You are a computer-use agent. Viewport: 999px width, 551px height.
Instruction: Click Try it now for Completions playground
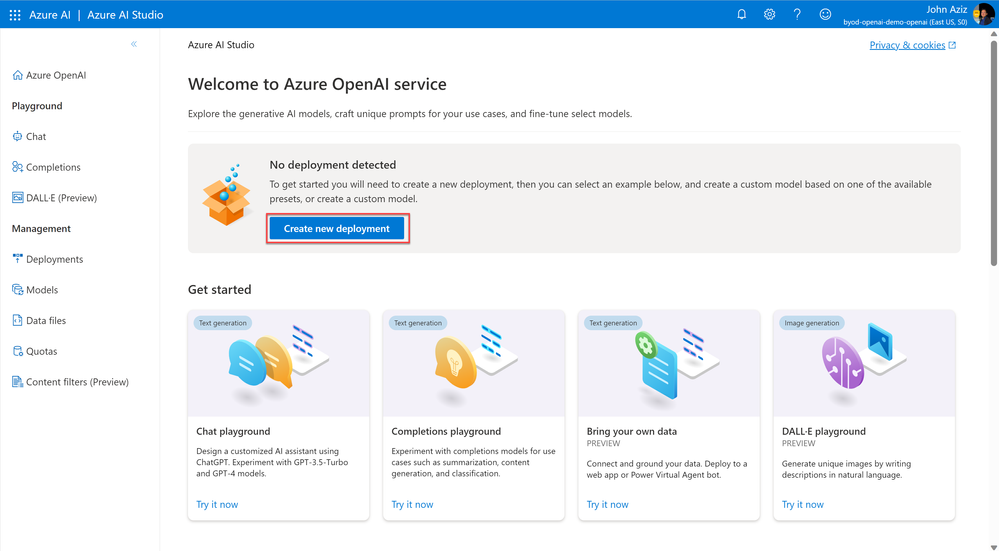point(412,504)
